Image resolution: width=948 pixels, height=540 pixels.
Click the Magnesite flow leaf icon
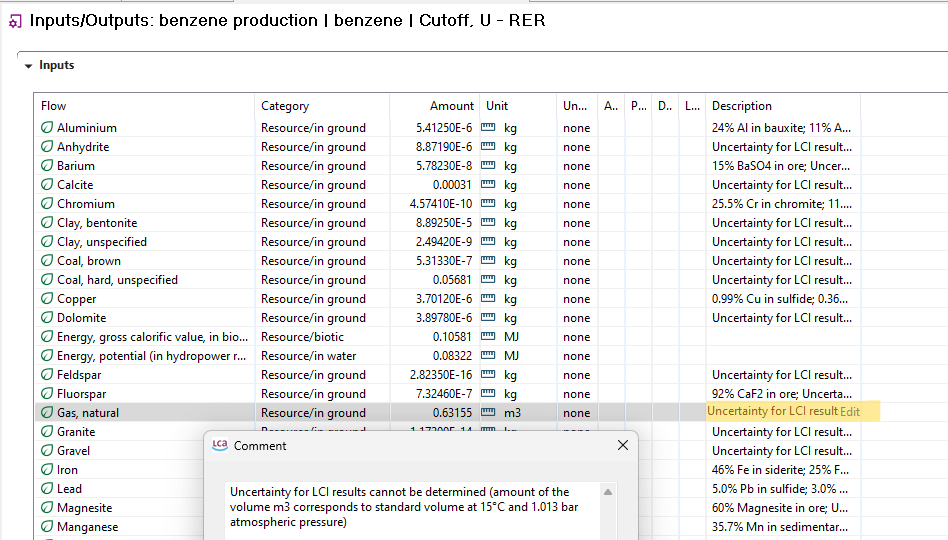pos(47,508)
